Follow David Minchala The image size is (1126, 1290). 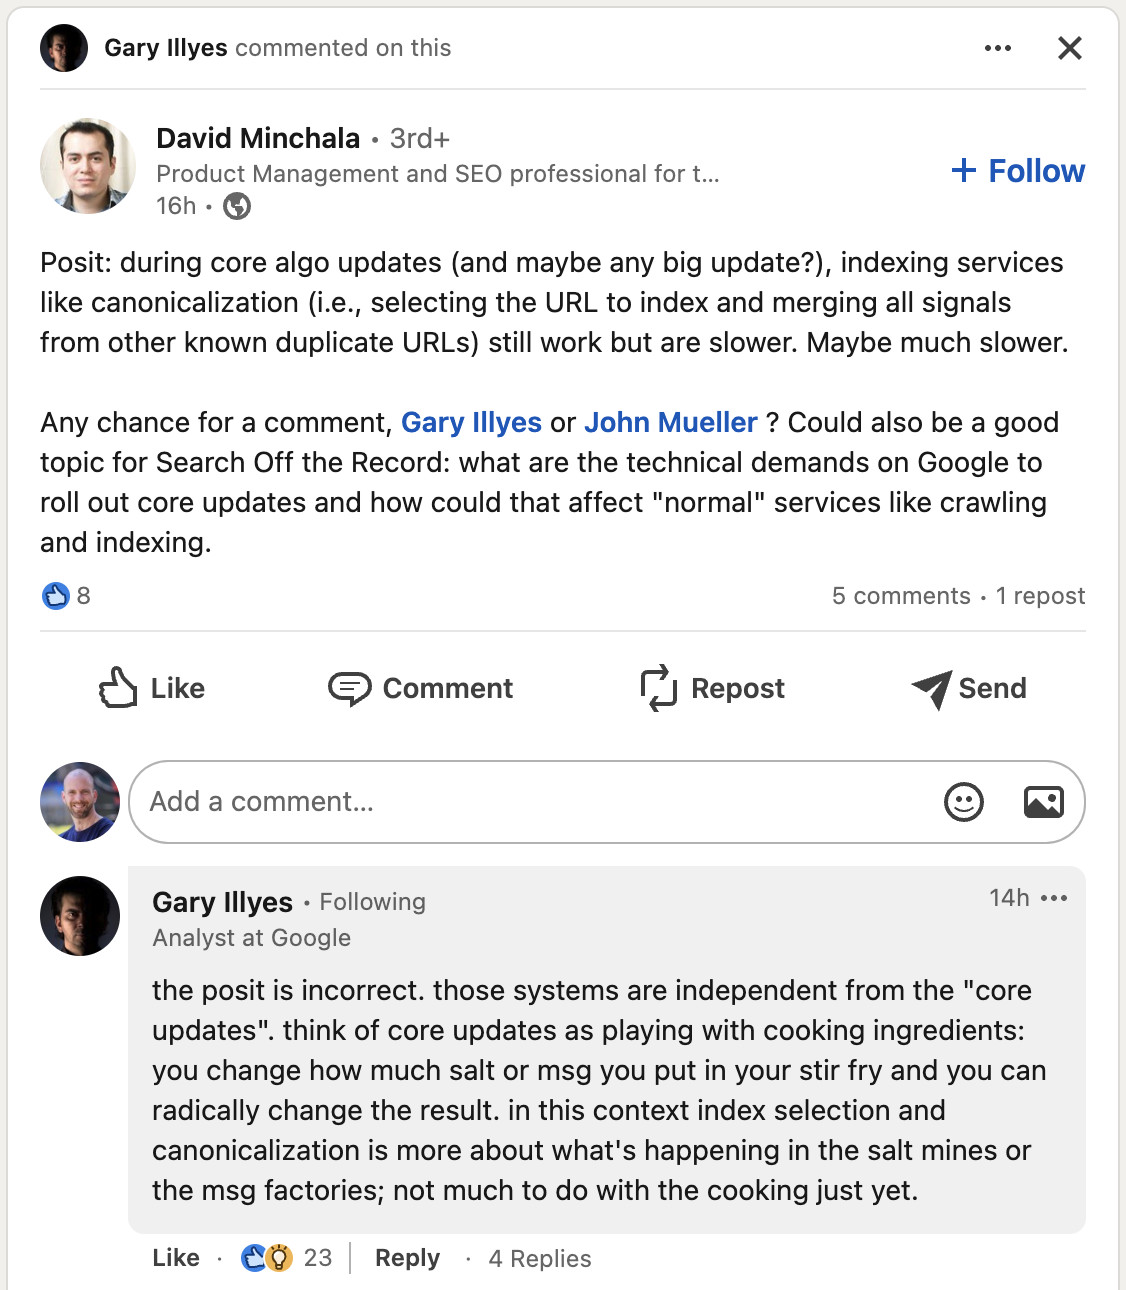click(1016, 170)
